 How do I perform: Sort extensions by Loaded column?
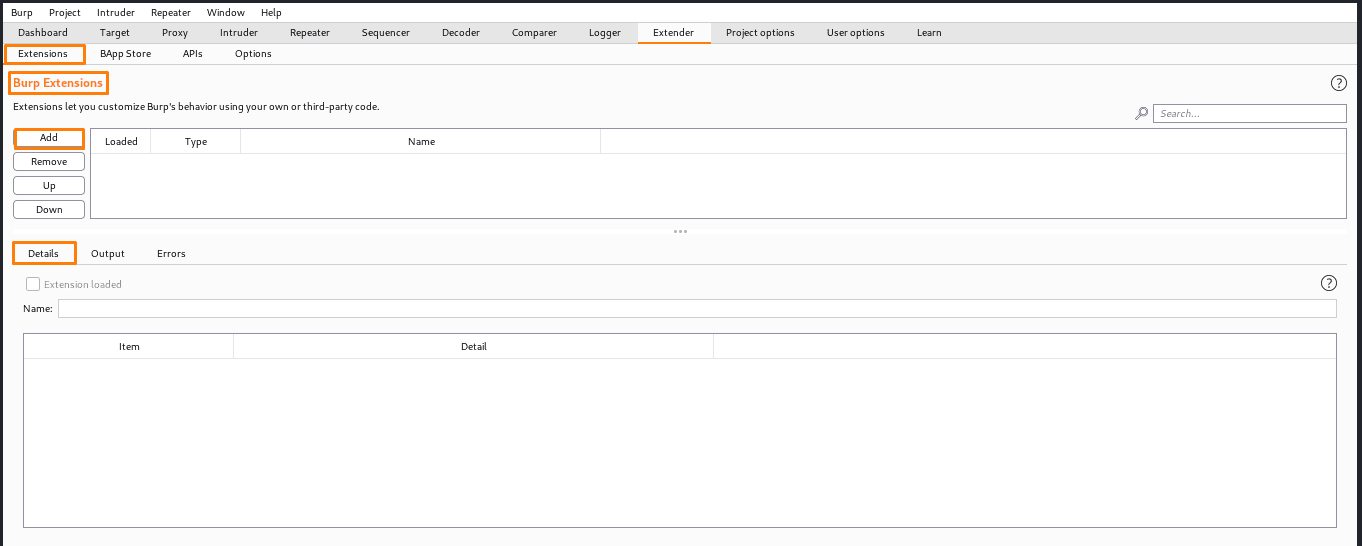click(x=121, y=142)
